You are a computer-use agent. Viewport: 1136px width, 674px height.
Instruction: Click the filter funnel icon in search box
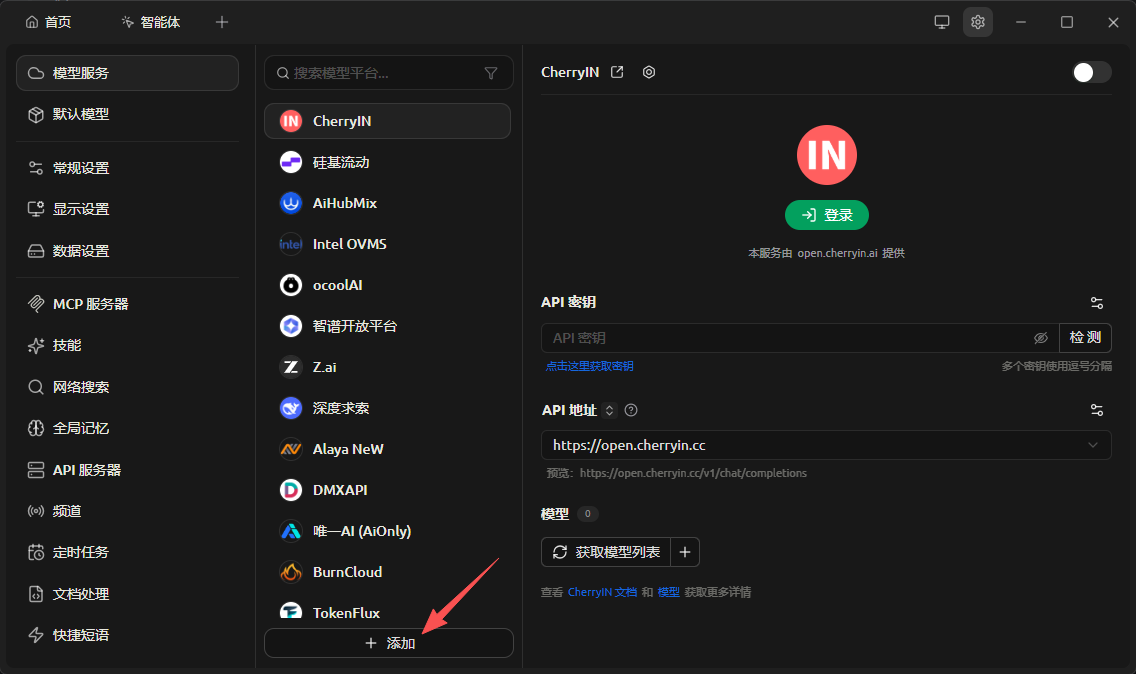pyautogui.click(x=490, y=73)
